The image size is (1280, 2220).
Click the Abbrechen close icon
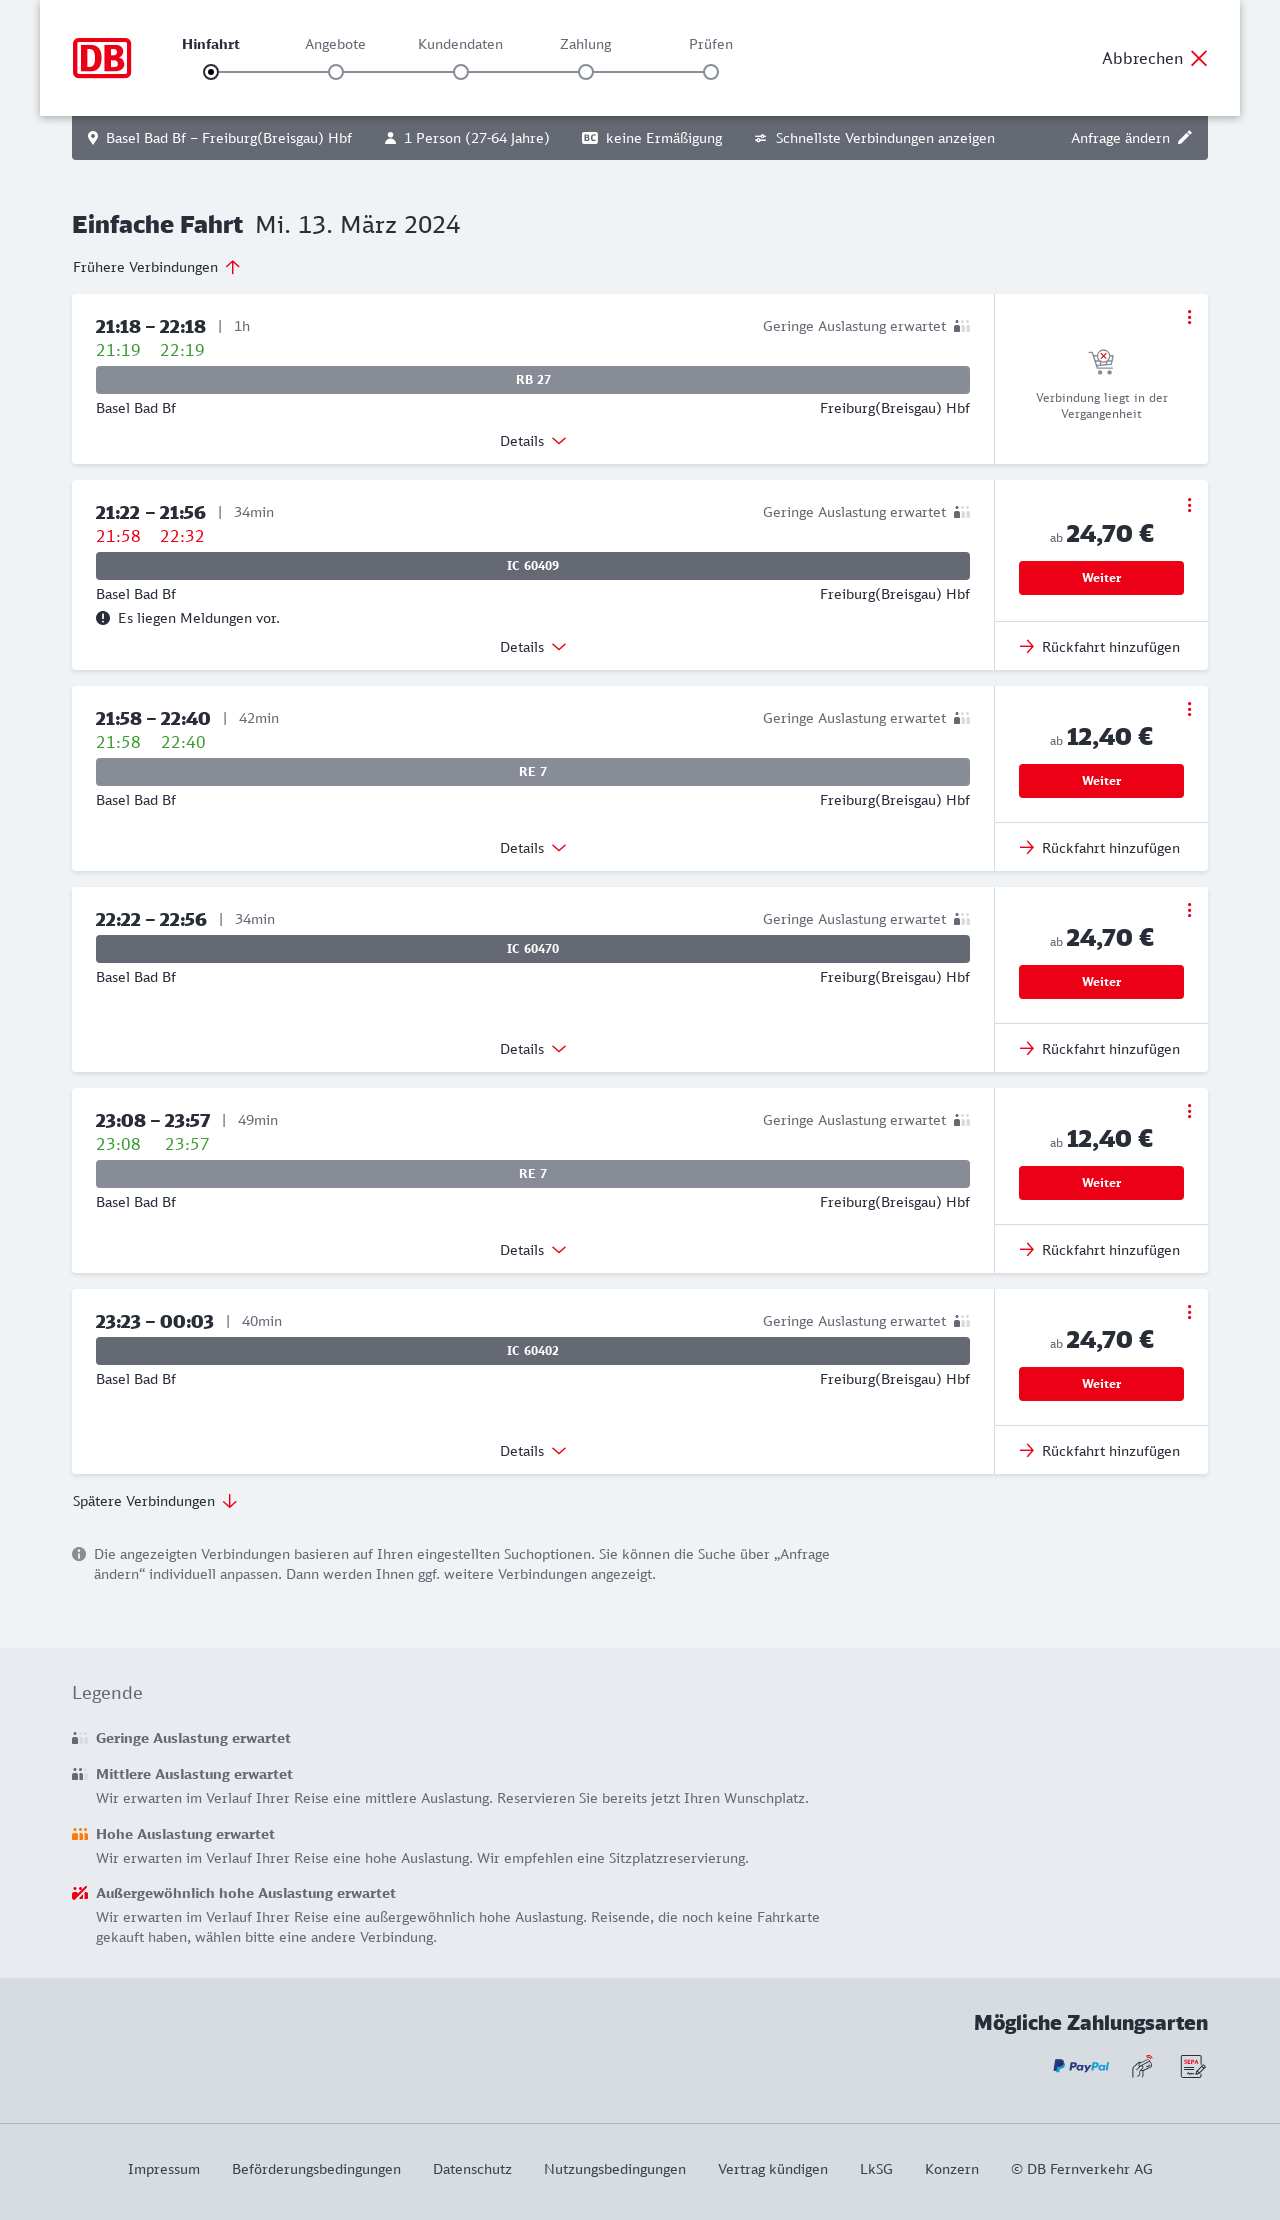(x=1199, y=58)
